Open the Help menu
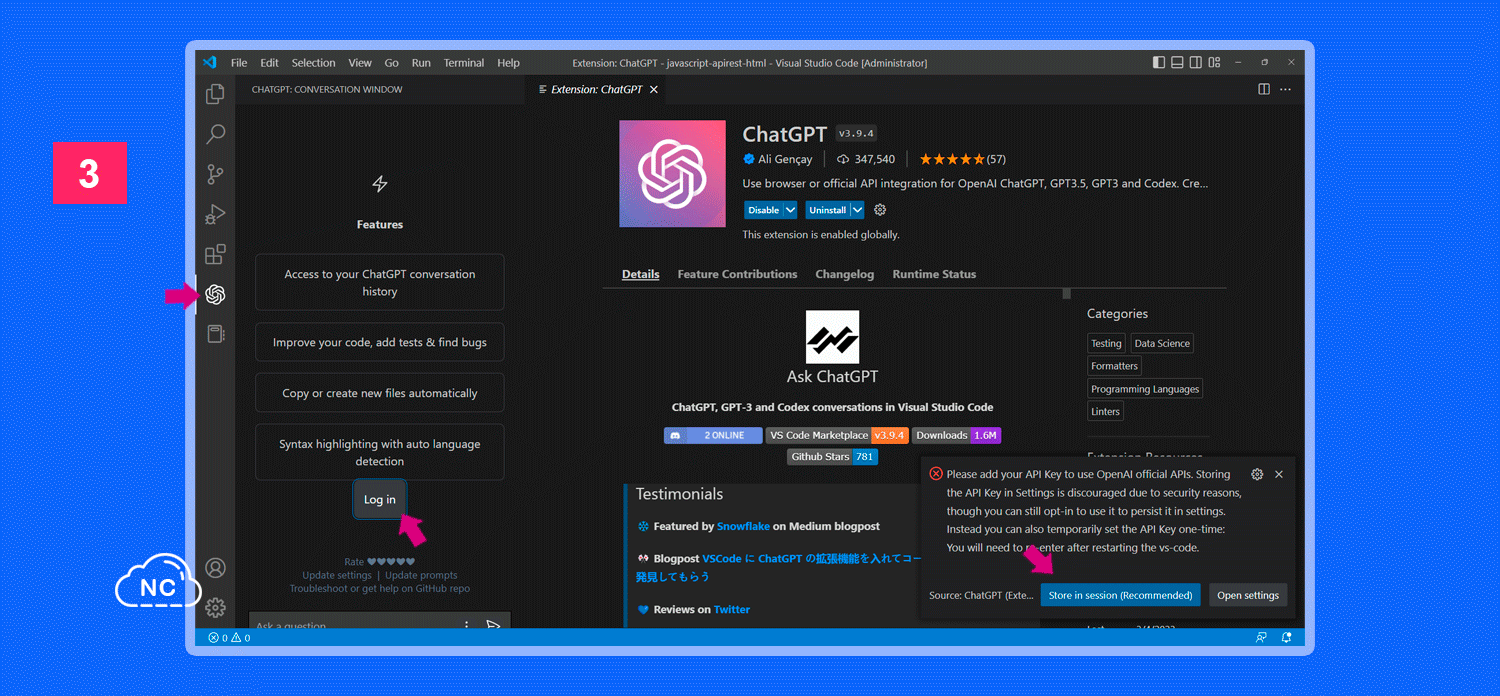The image size is (1500, 696). pos(509,62)
